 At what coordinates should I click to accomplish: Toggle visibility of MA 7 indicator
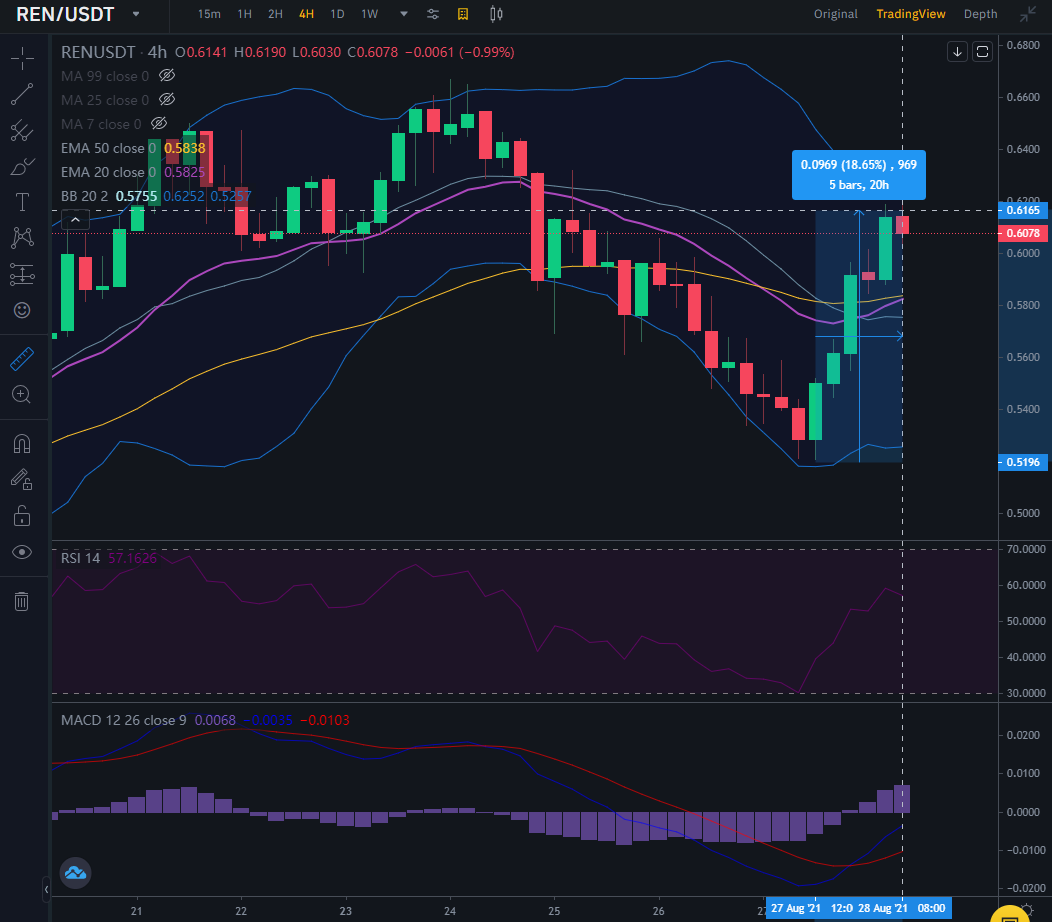pyautogui.click(x=159, y=123)
